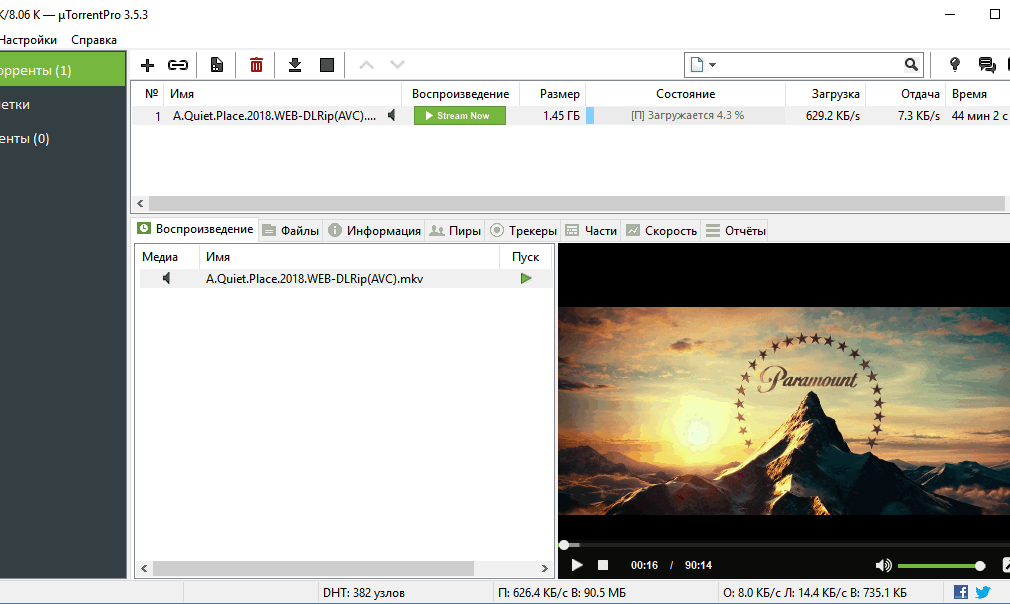The image size is (1010, 604).
Task: Click Paramount video preview frame
Action: (x=784, y=411)
